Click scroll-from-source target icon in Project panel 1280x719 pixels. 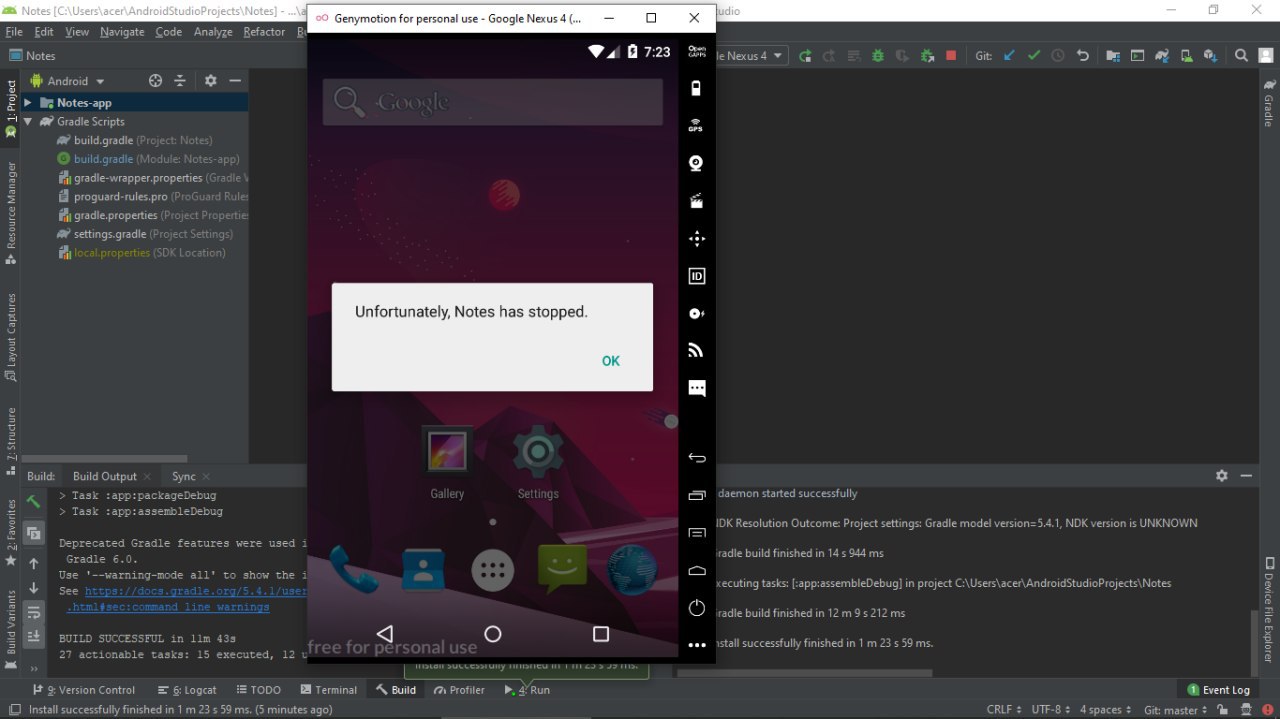(155, 81)
